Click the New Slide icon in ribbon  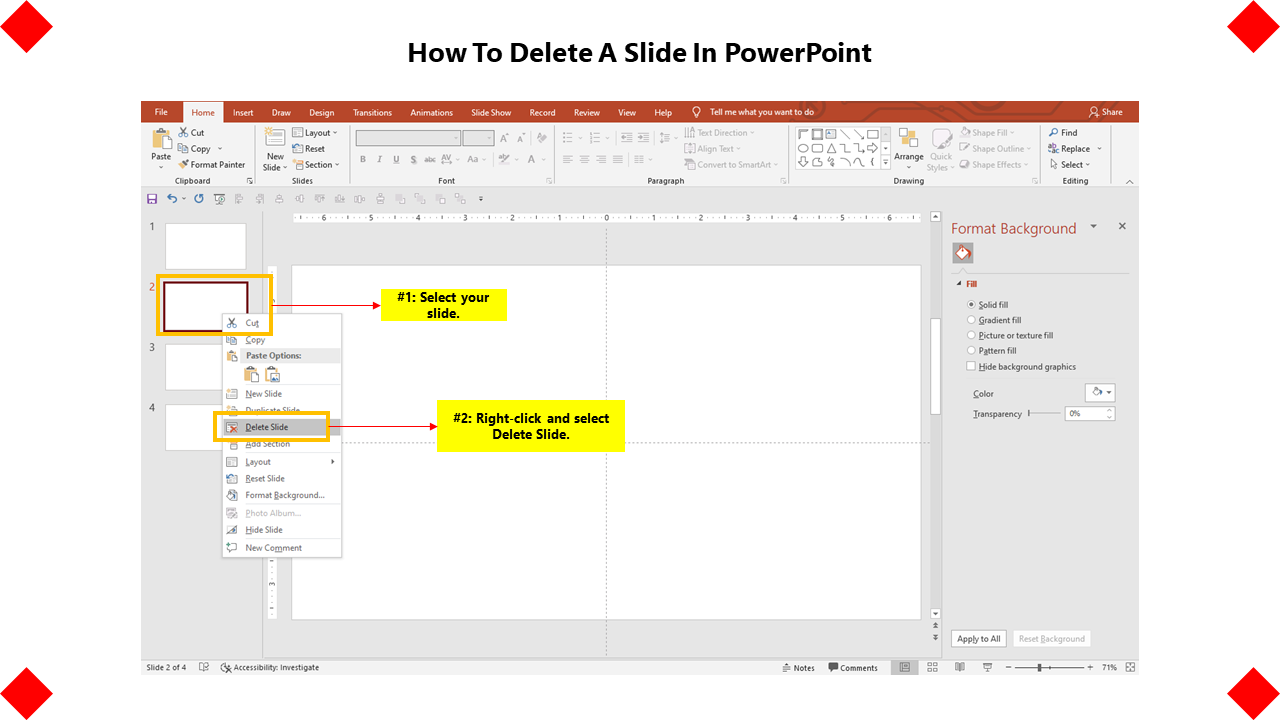click(x=274, y=138)
